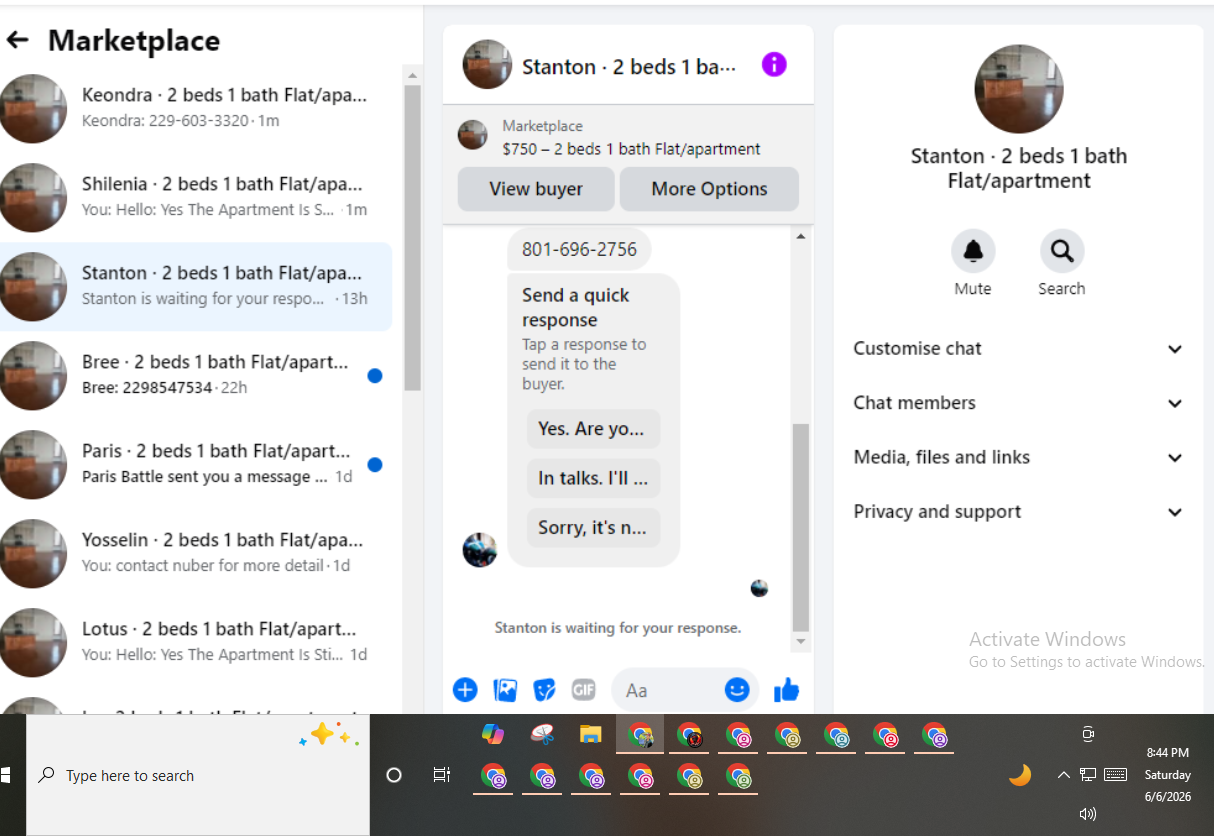Viewport: 1214px width, 836px height.
Task: Select the Stanton conversation row
Action: point(197,286)
